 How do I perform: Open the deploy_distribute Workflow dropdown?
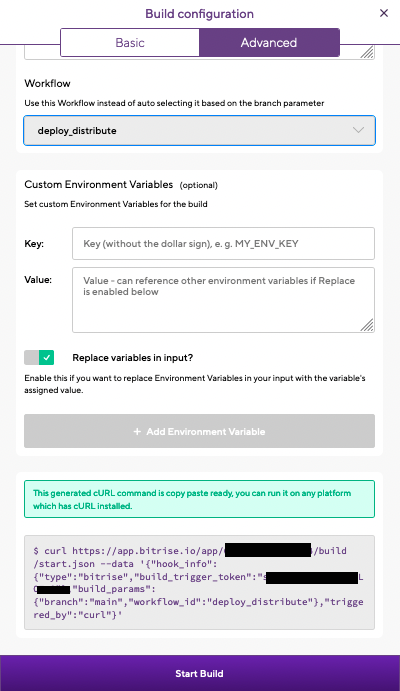(x=200, y=130)
